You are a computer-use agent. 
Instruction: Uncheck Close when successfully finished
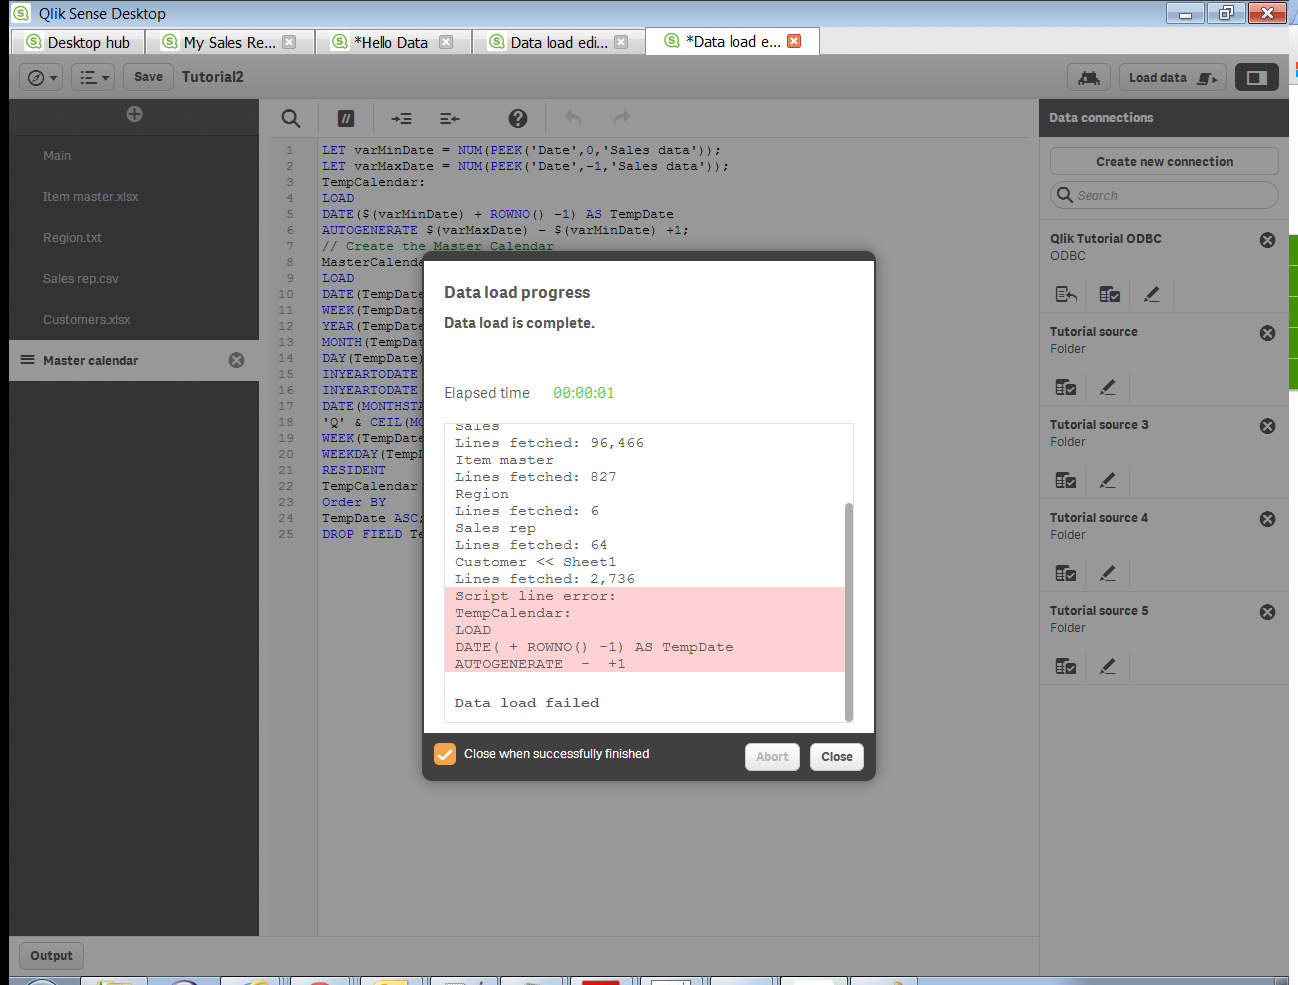(x=445, y=754)
